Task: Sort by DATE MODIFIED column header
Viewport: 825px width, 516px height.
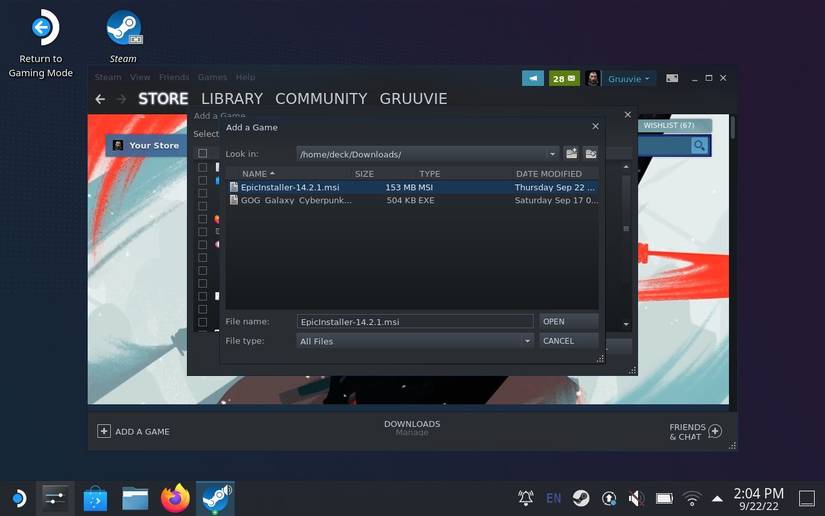Action: (x=549, y=174)
